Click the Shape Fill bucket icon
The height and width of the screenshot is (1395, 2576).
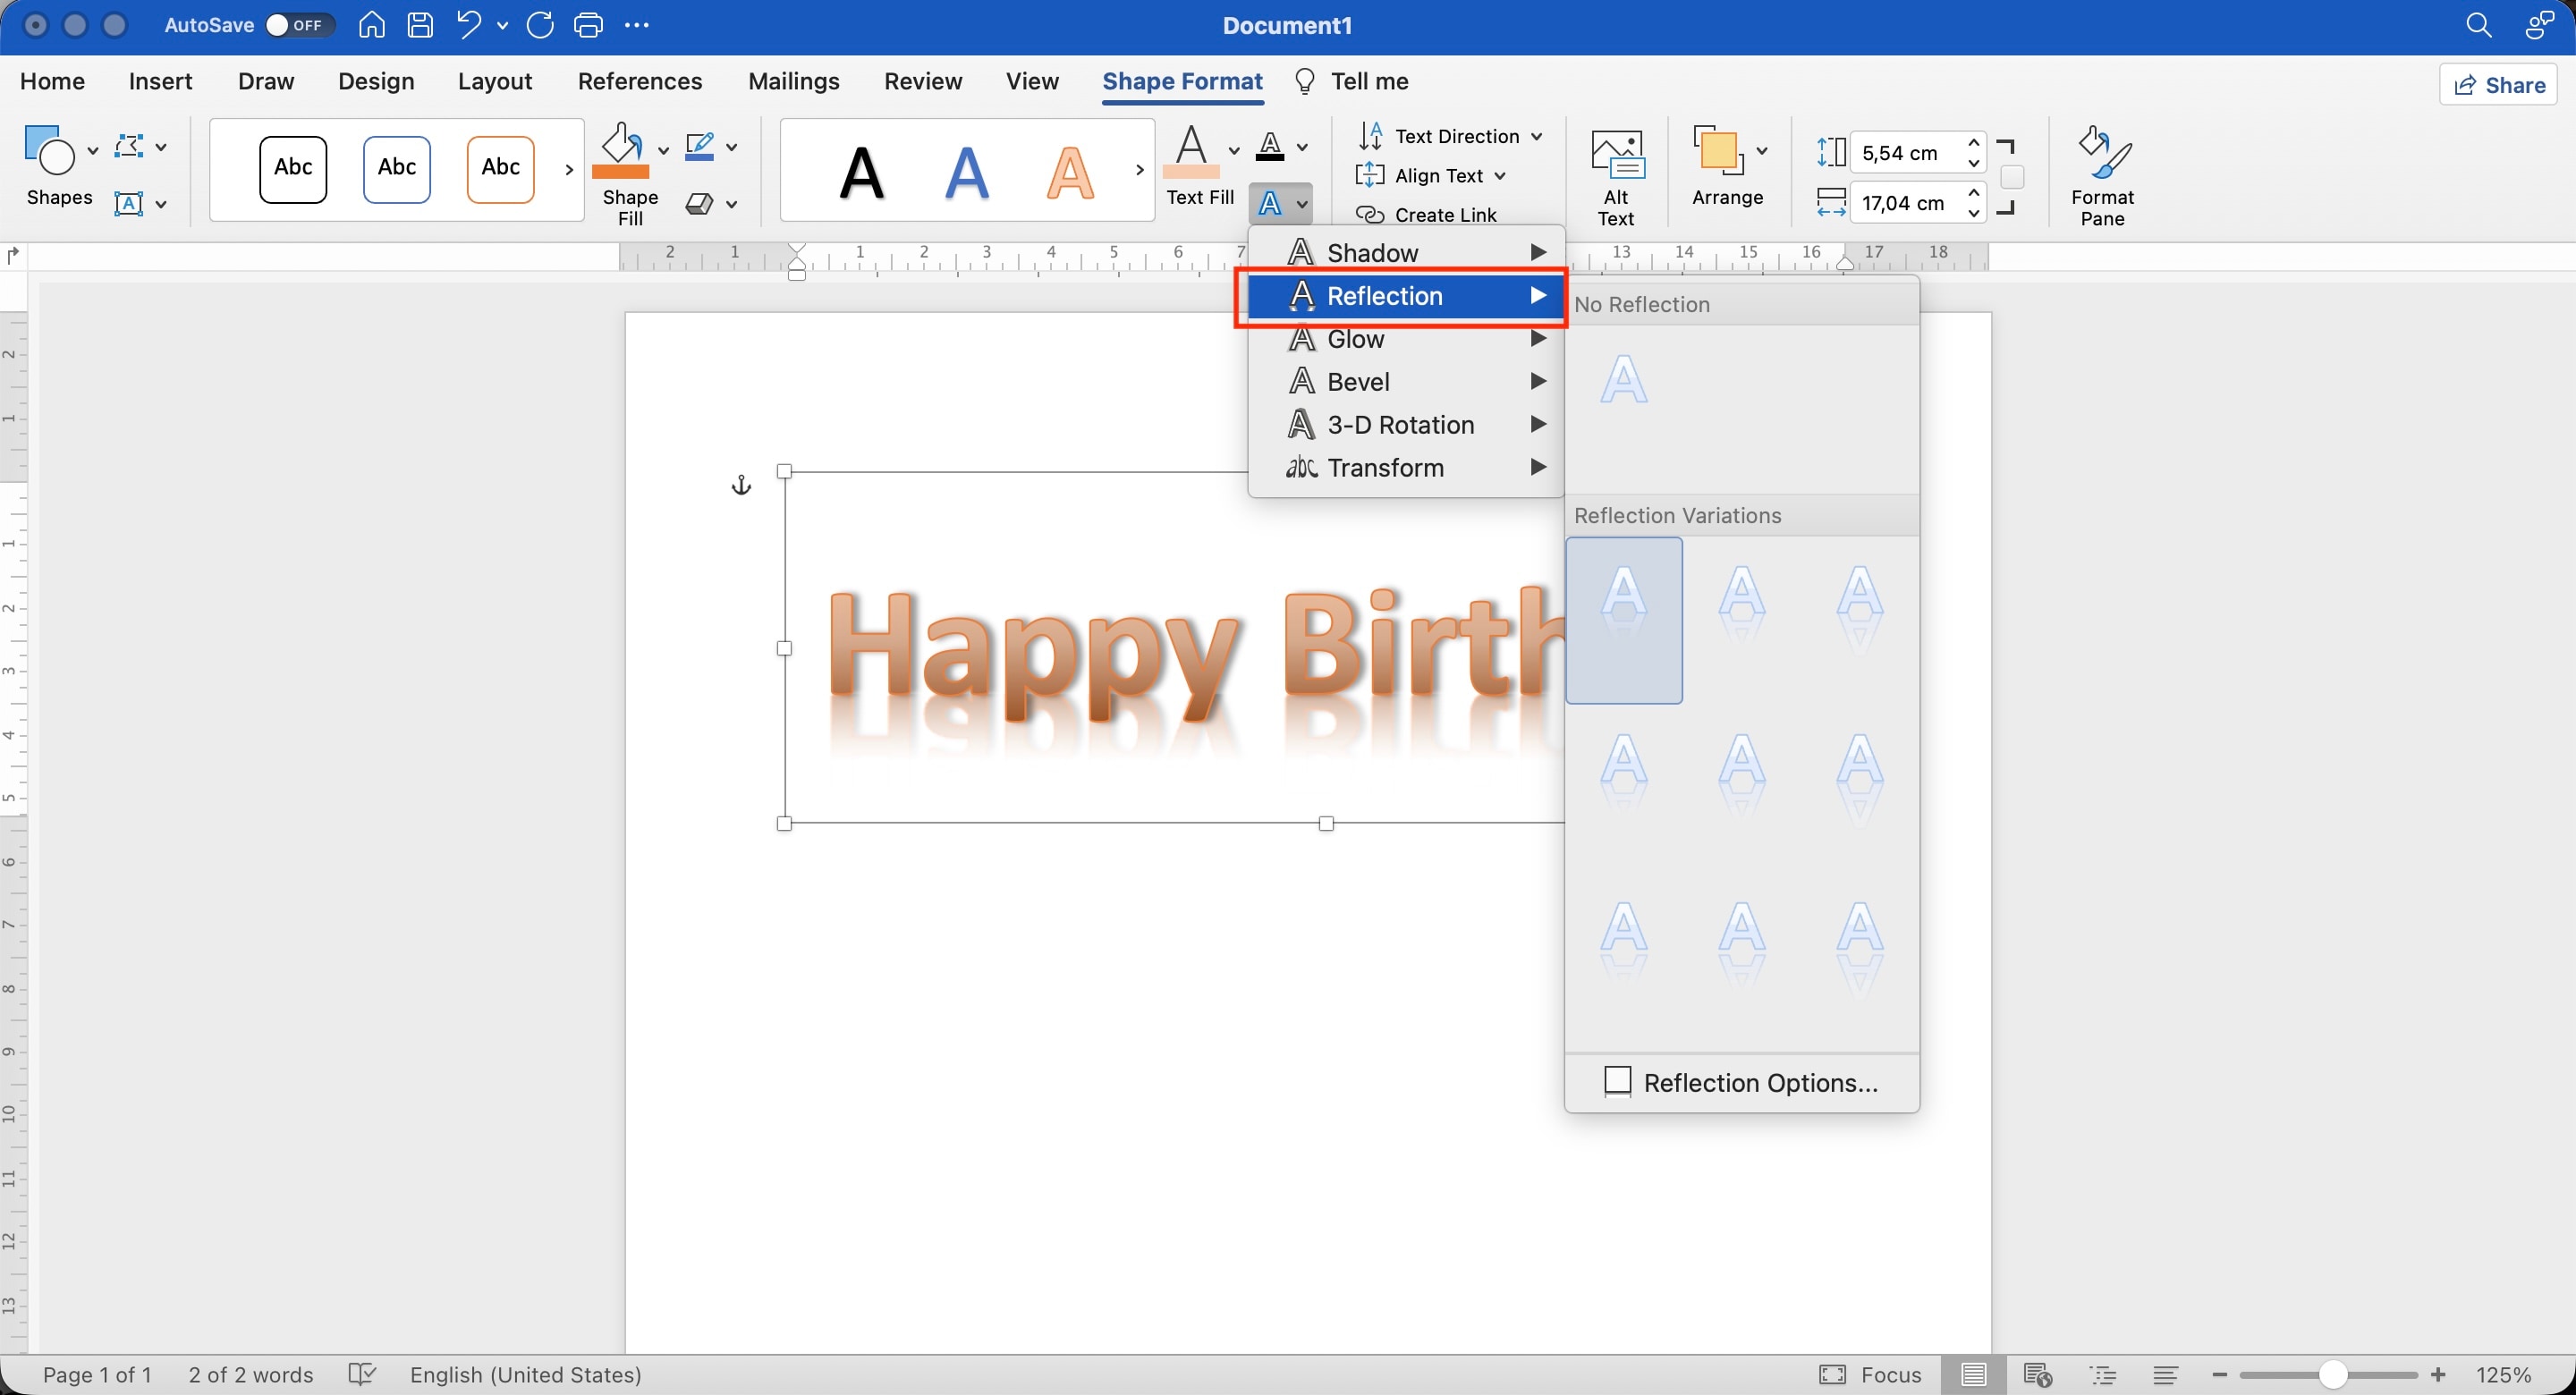[x=621, y=150]
